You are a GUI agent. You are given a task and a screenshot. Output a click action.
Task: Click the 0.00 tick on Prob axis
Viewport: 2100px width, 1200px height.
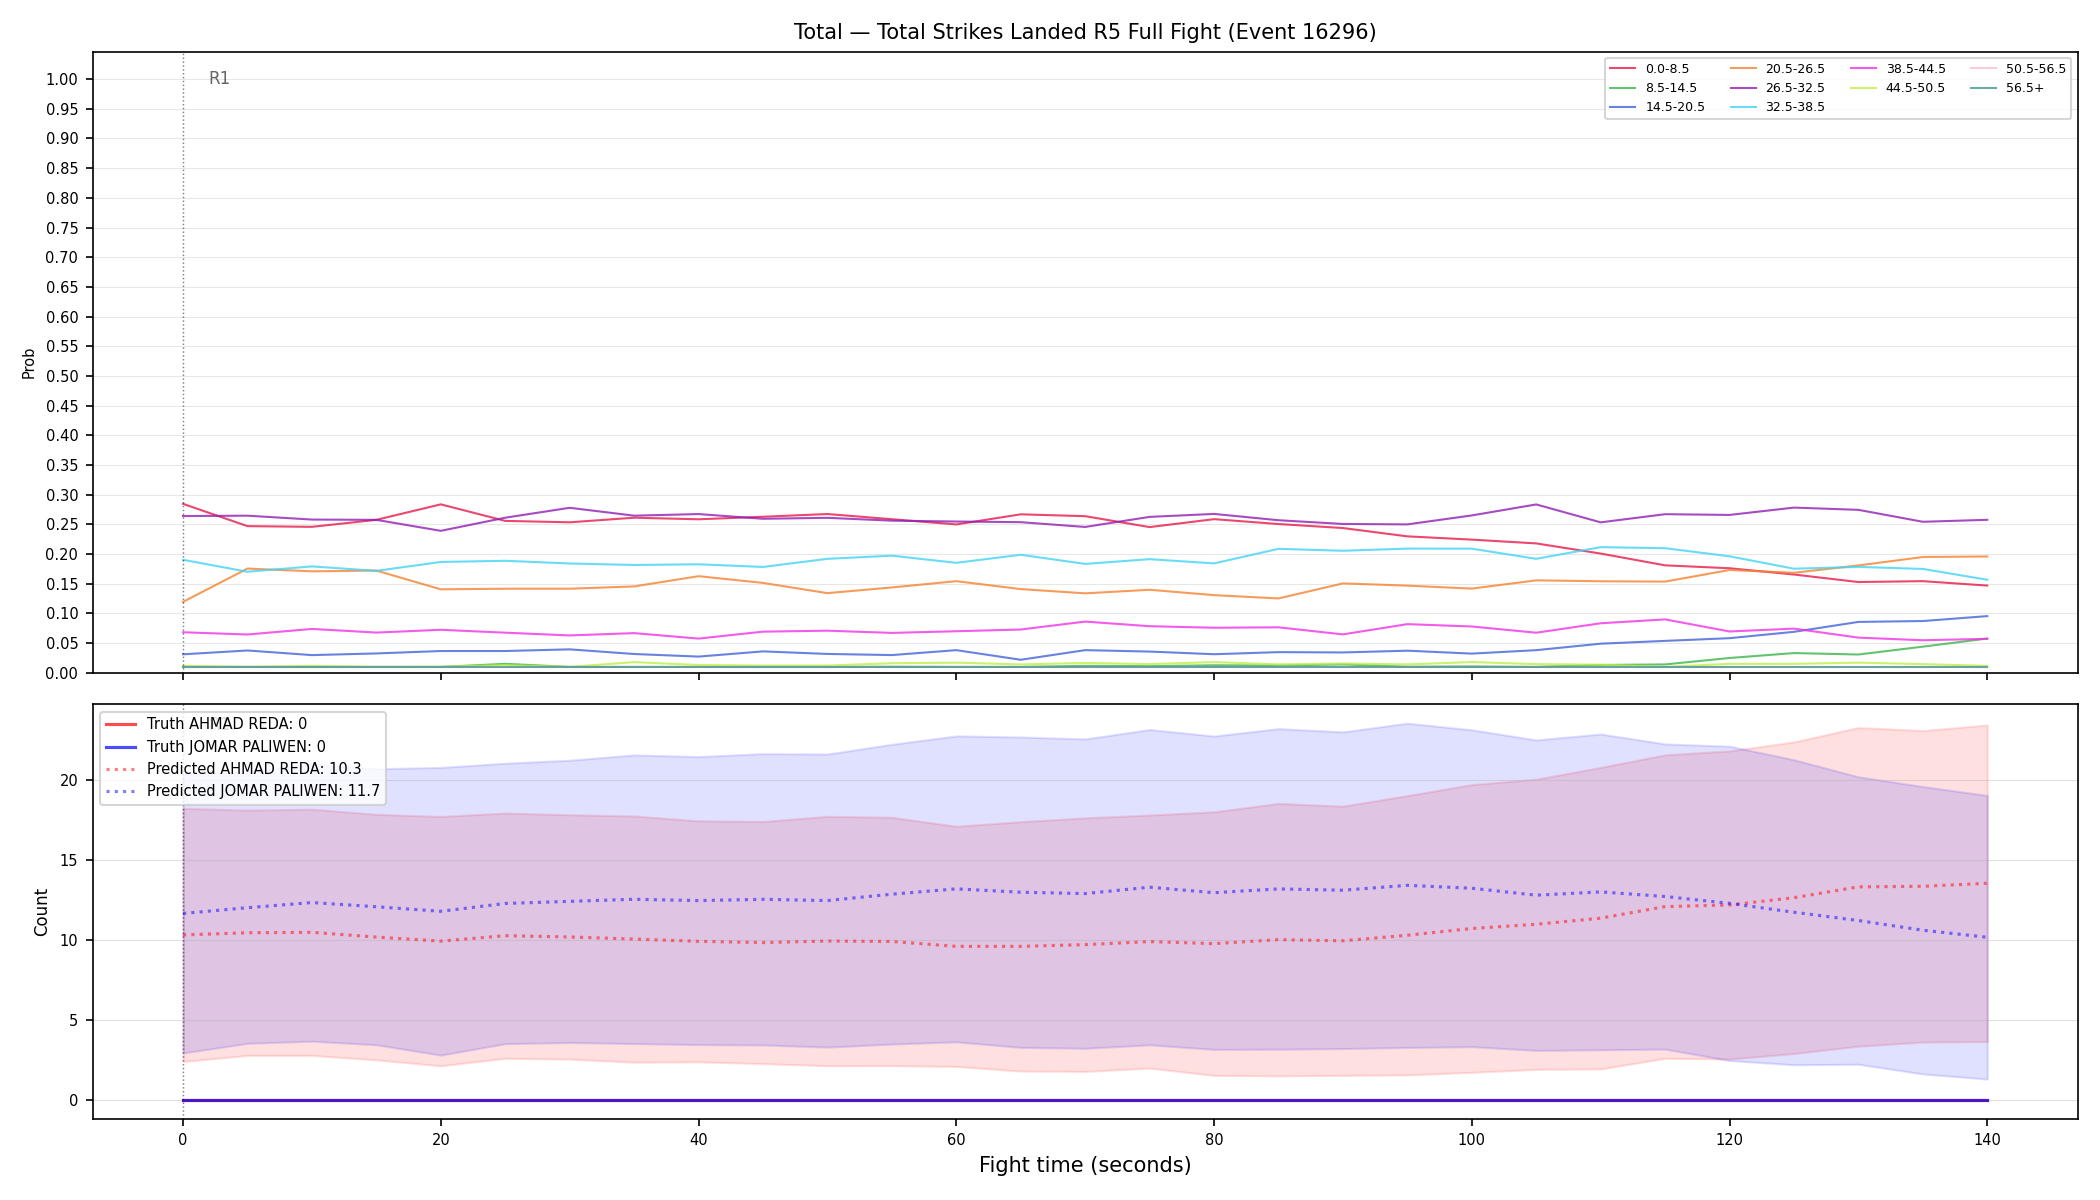62,674
